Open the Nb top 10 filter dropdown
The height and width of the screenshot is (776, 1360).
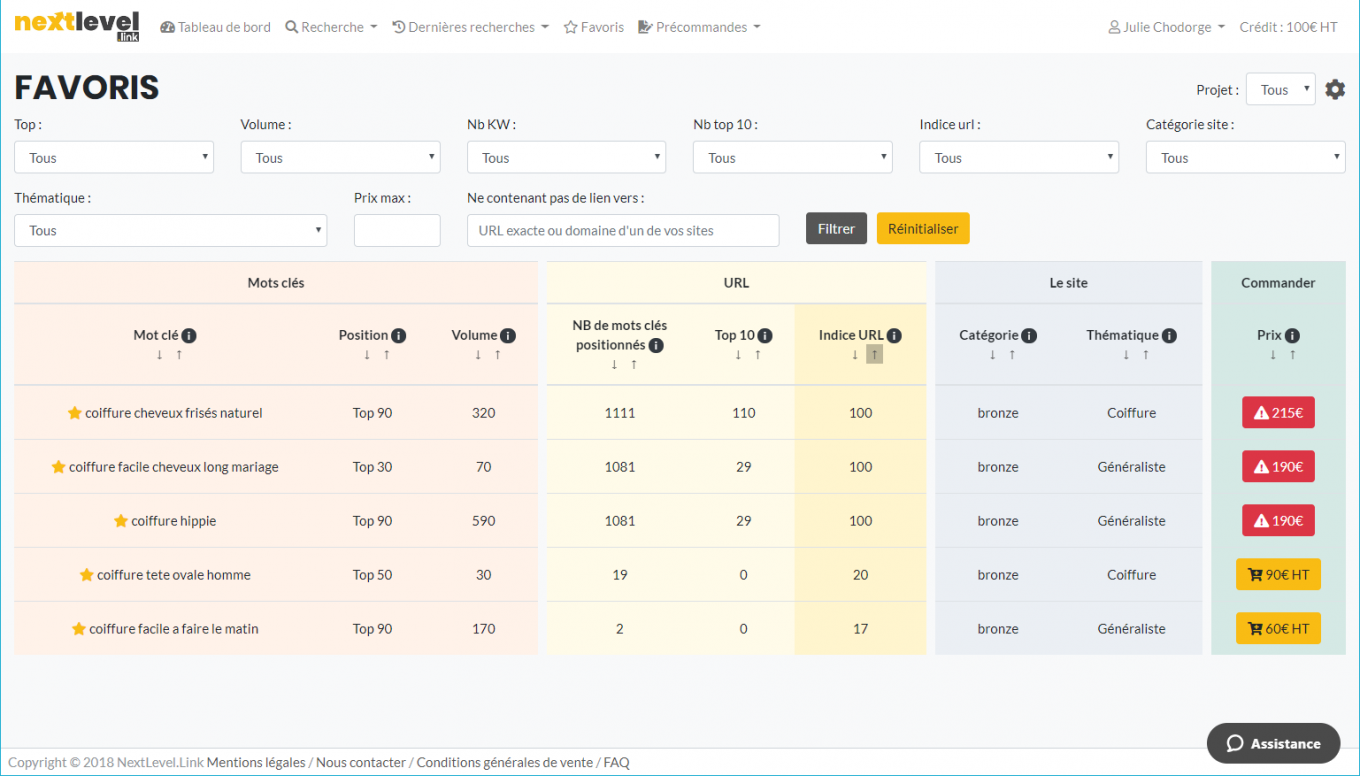(x=792, y=157)
